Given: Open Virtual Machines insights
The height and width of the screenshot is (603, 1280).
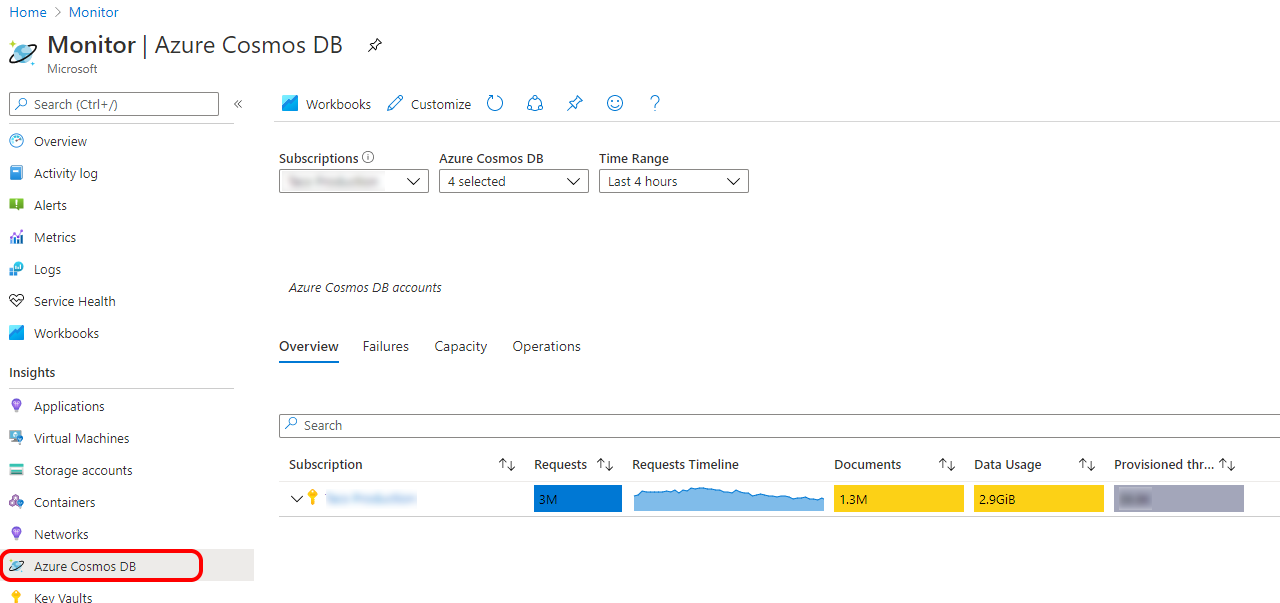Looking at the screenshot, I should (80, 437).
